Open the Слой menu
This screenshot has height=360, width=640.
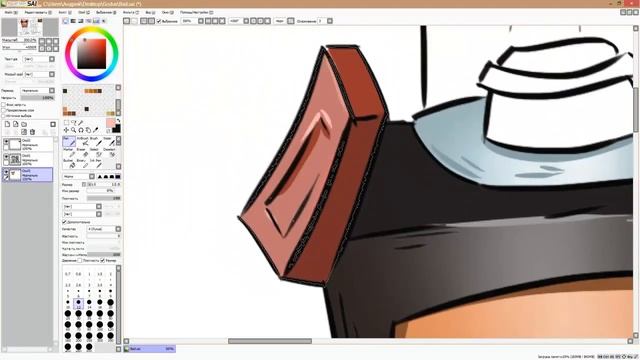(84, 13)
